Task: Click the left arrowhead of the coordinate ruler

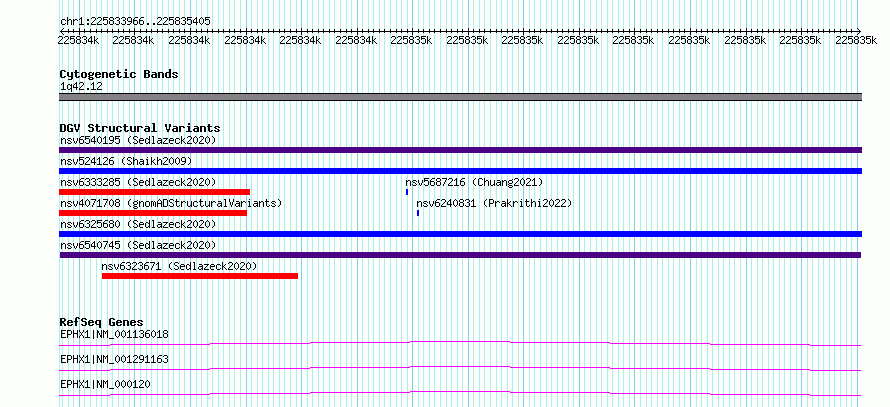Action: point(61,31)
